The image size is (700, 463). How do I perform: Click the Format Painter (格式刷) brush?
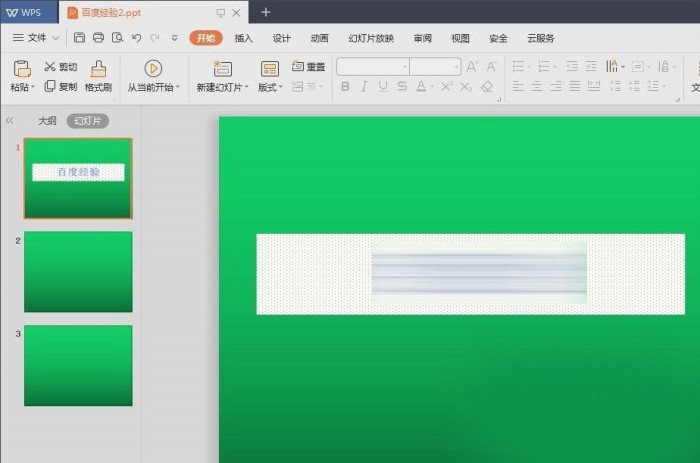pos(98,68)
